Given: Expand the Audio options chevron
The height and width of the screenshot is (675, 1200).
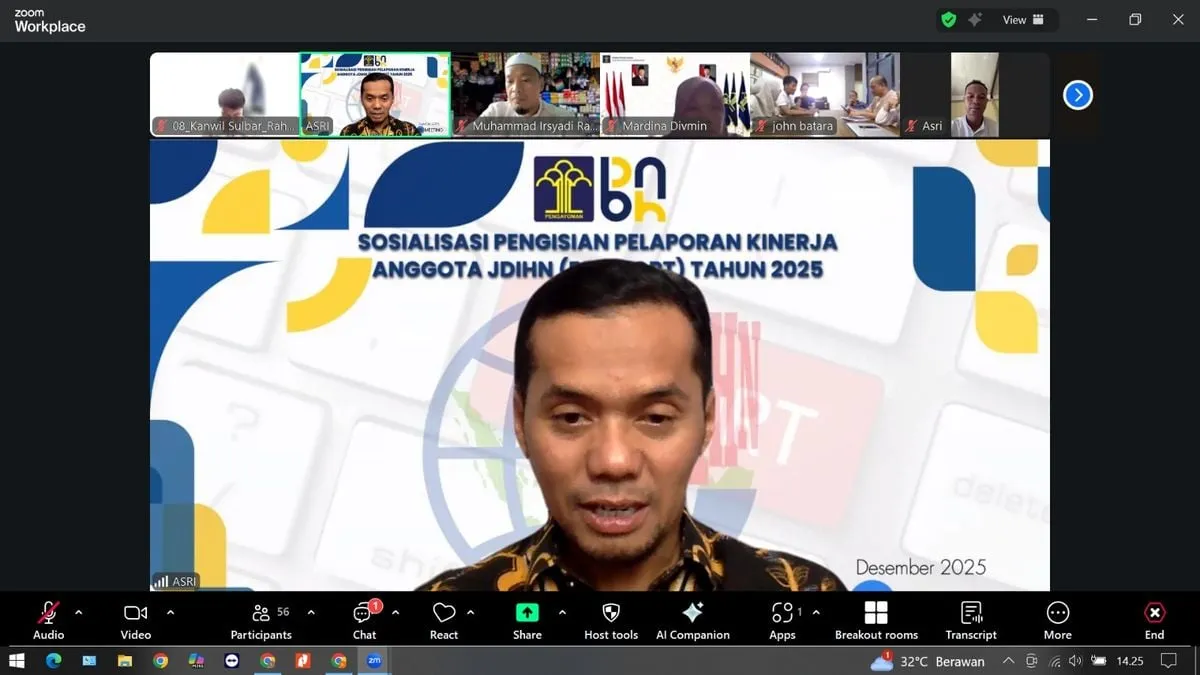Looking at the screenshot, I should (x=79, y=612).
